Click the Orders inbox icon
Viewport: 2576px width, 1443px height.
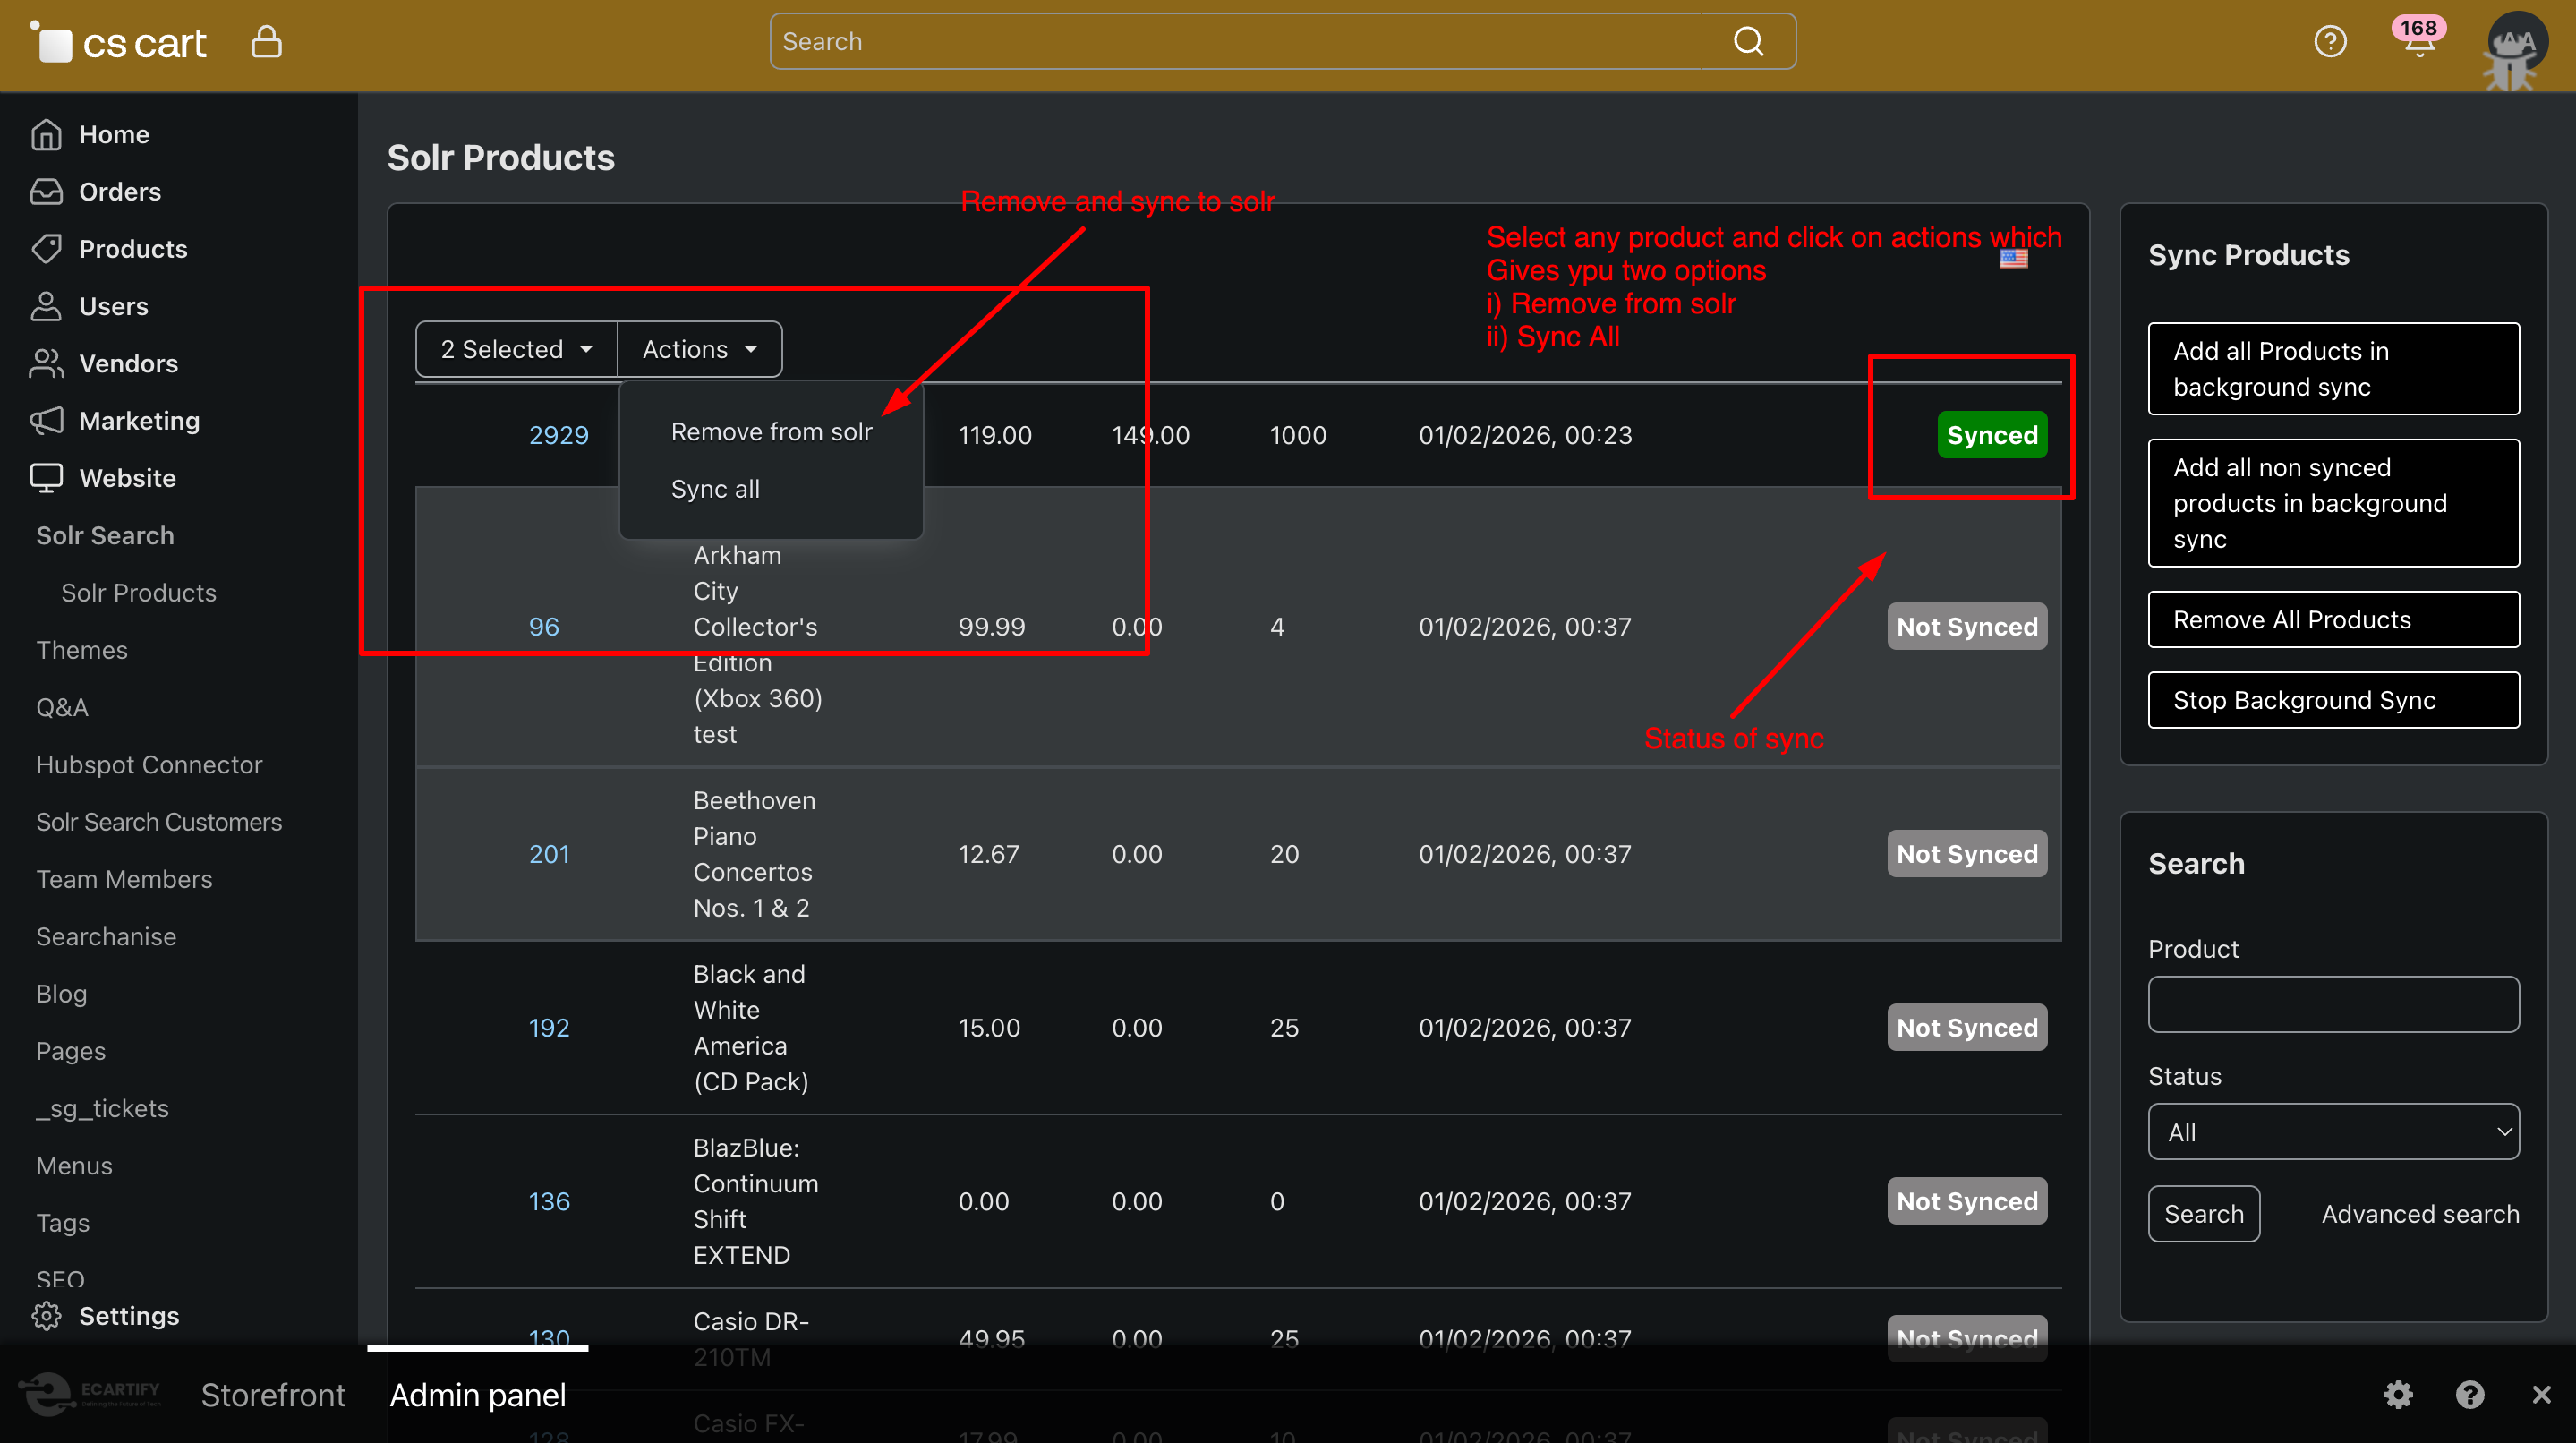(x=46, y=191)
